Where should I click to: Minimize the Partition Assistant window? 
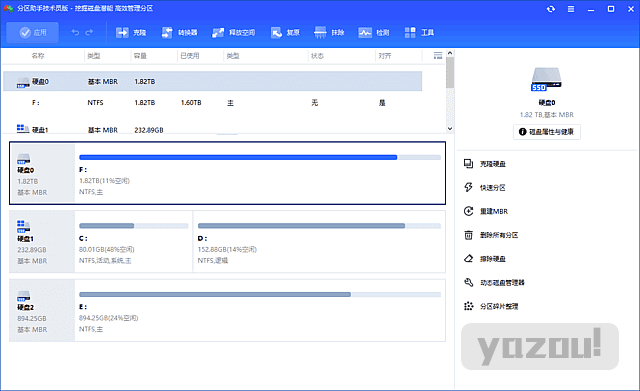[x=591, y=9]
